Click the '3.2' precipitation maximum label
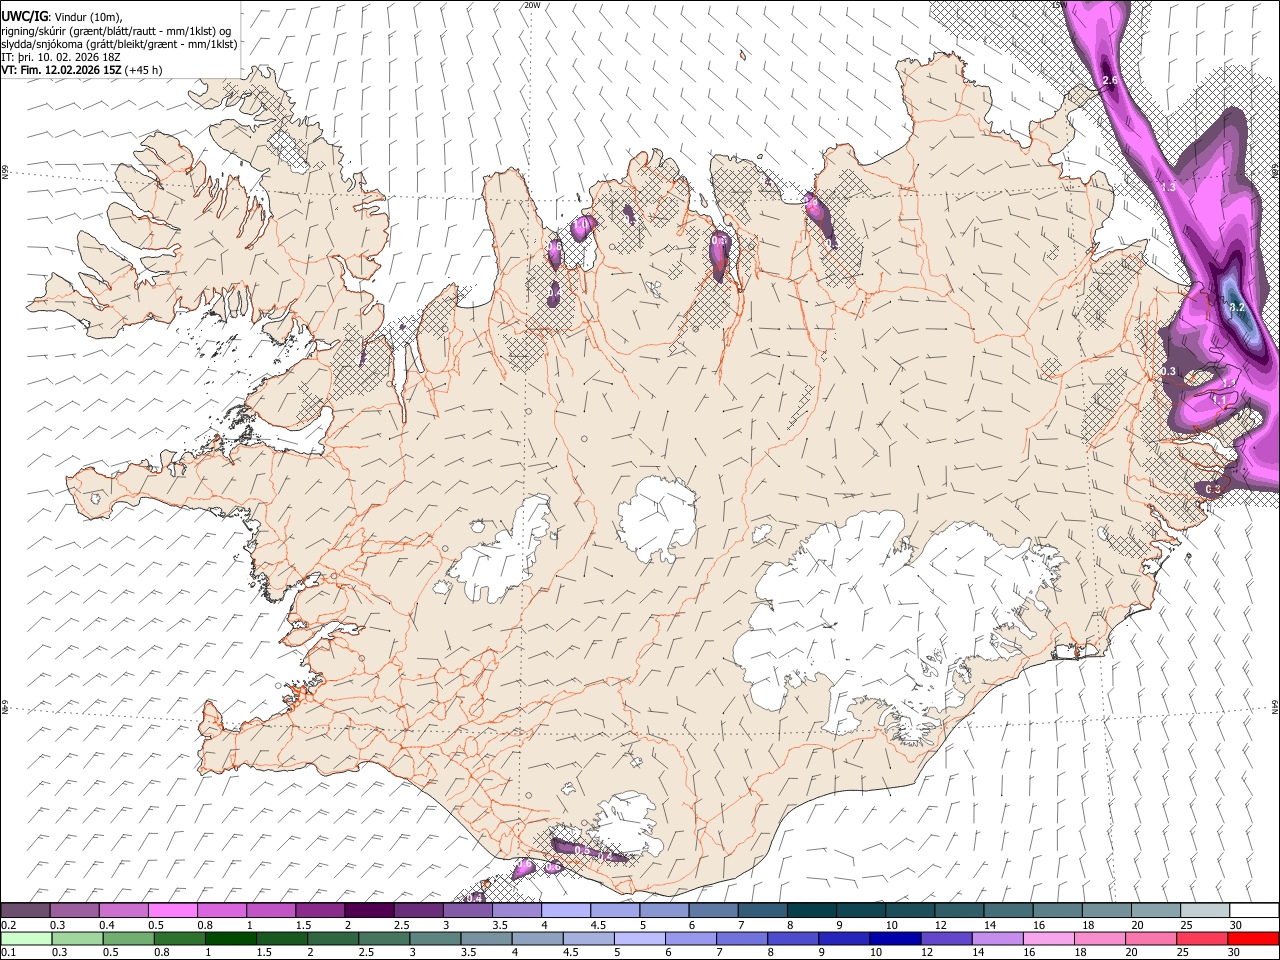1280x960 pixels. 1236,307
